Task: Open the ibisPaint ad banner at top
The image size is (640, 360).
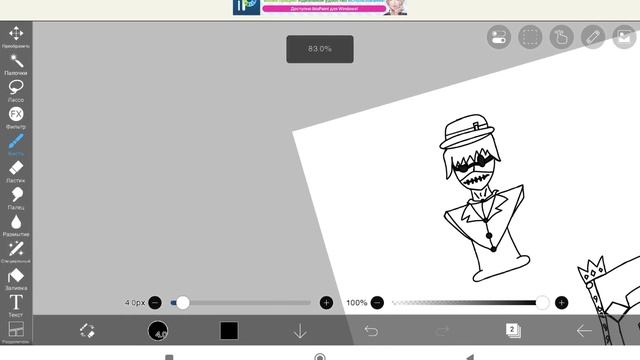Action: pos(320,7)
